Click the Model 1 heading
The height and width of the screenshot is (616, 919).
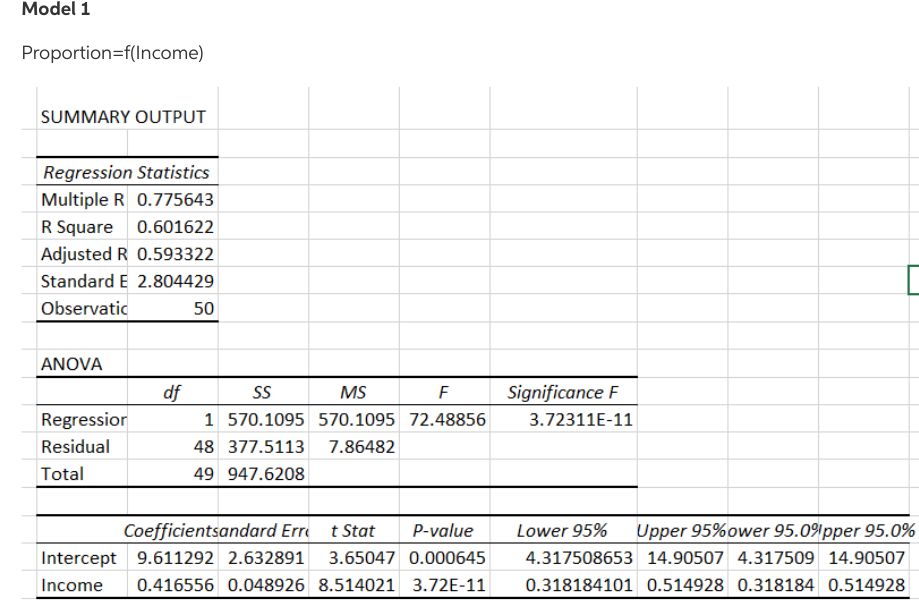click(53, 10)
